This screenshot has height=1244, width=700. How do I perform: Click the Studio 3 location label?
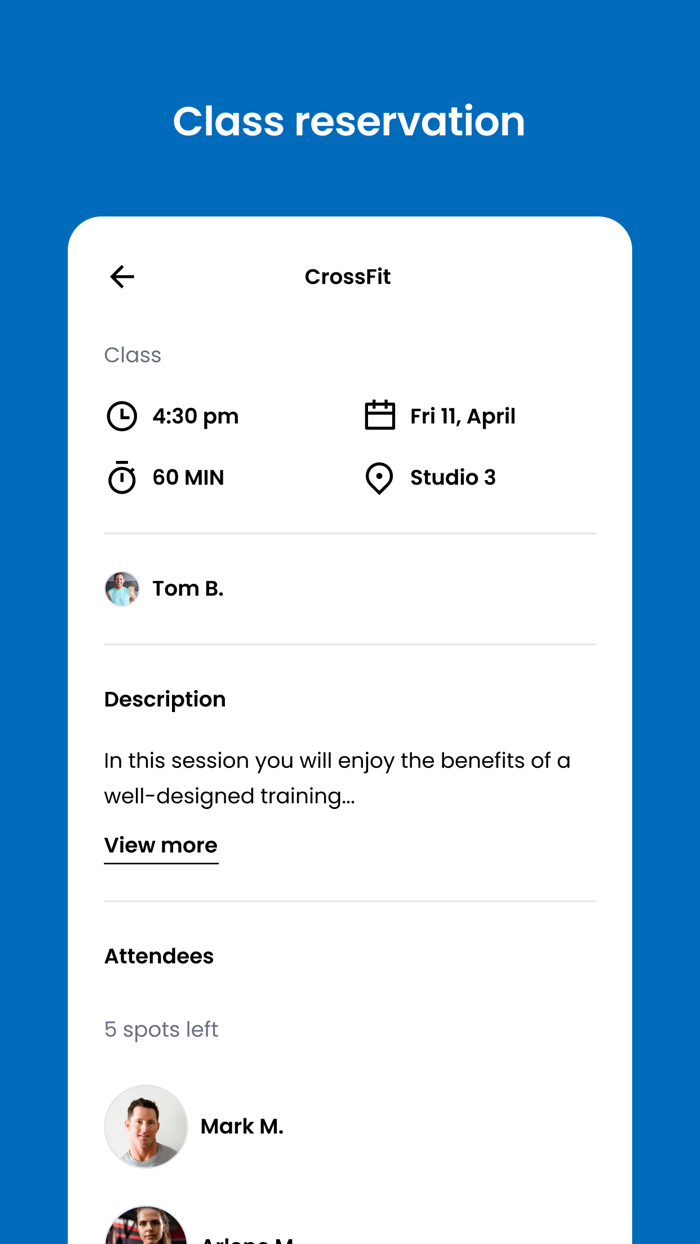point(453,478)
